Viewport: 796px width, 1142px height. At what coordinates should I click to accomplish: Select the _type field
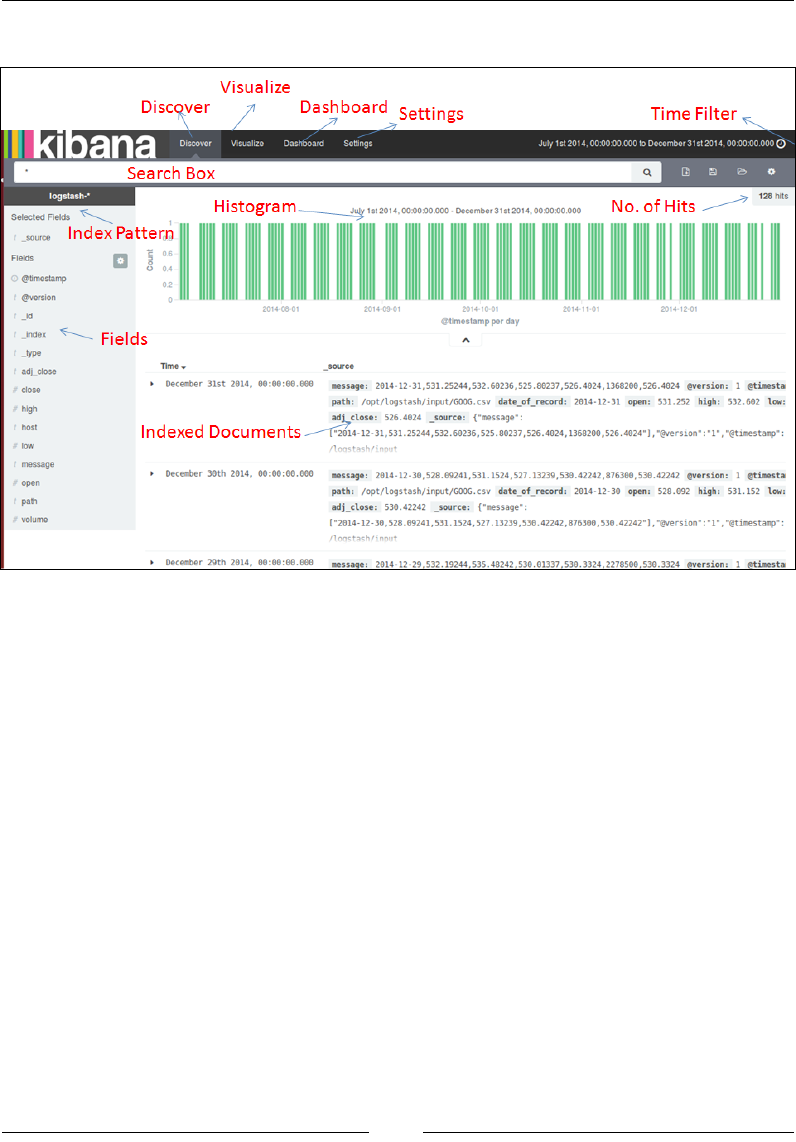click(31, 353)
